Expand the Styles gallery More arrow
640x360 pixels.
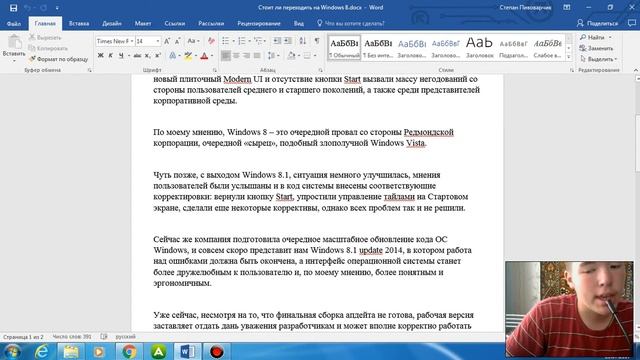point(569,58)
